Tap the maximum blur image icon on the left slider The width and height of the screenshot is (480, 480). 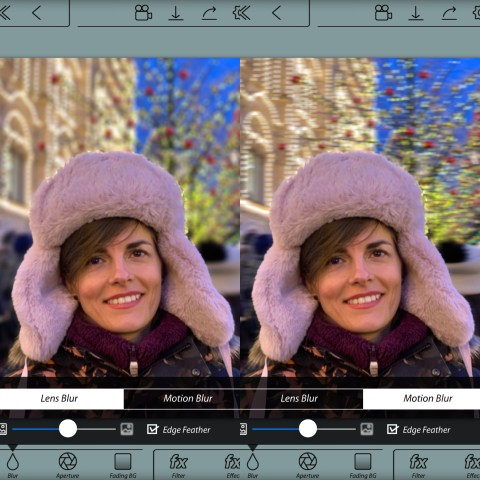127,429
